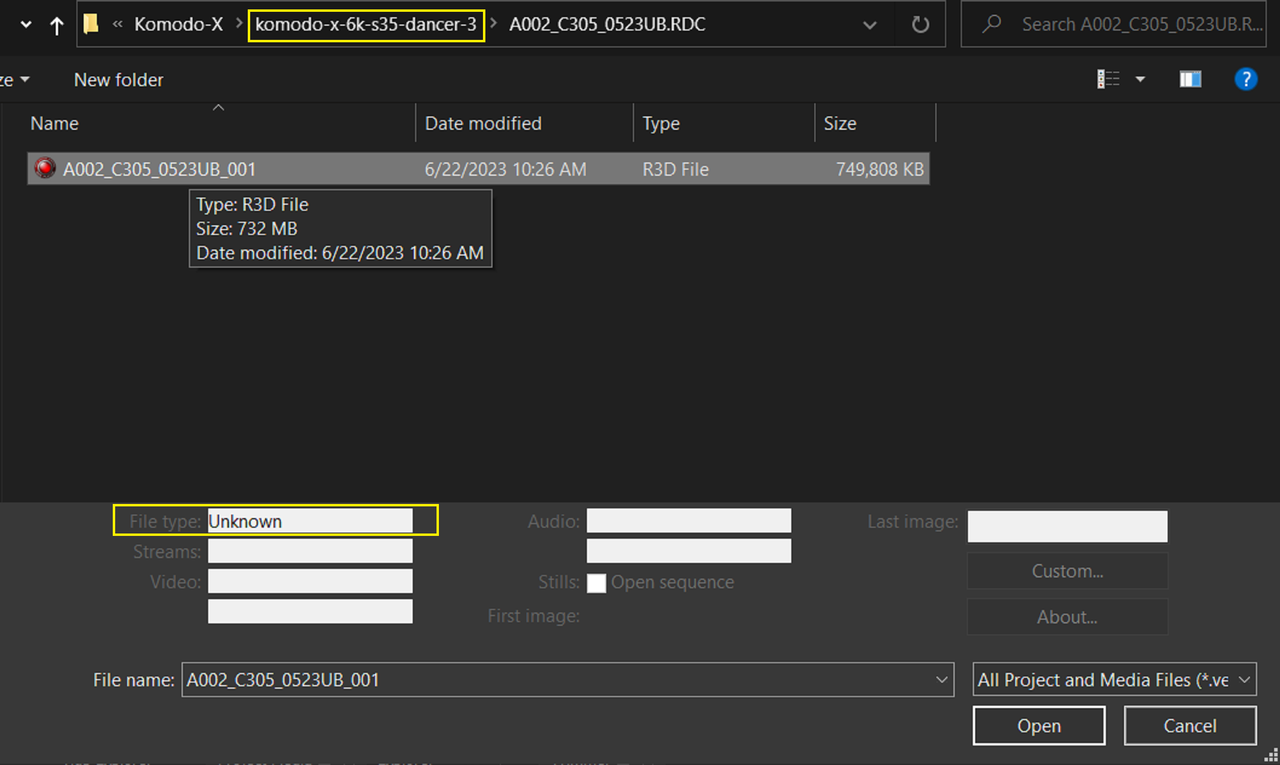Open the recent locations chevron
Viewport: 1280px width, 765px height.
point(25,25)
